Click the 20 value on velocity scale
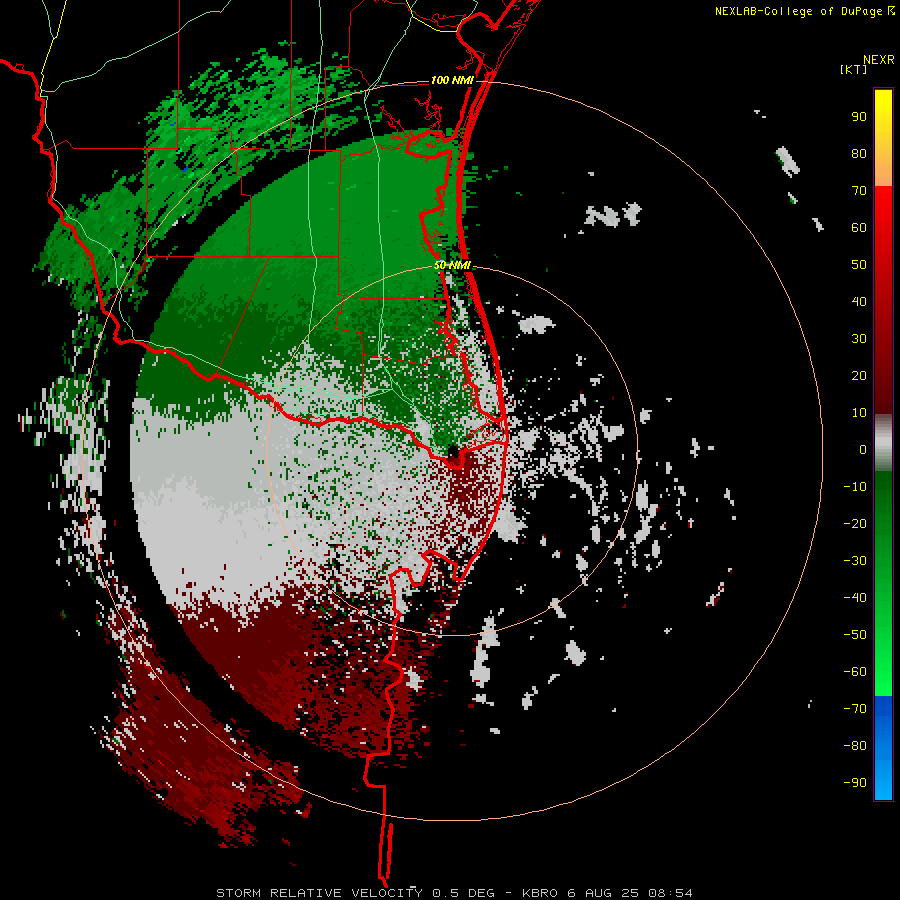Image resolution: width=900 pixels, height=900 pixels. 859,376
